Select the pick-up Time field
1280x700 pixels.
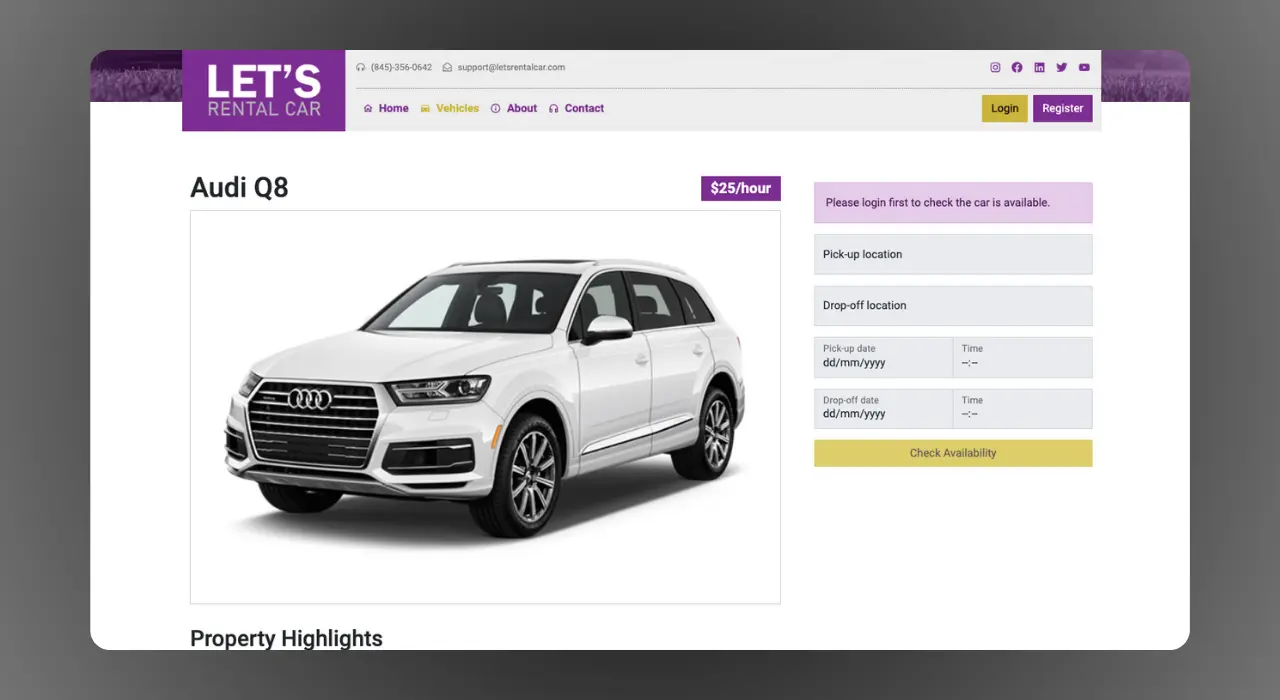click(x=1023, y=357)
